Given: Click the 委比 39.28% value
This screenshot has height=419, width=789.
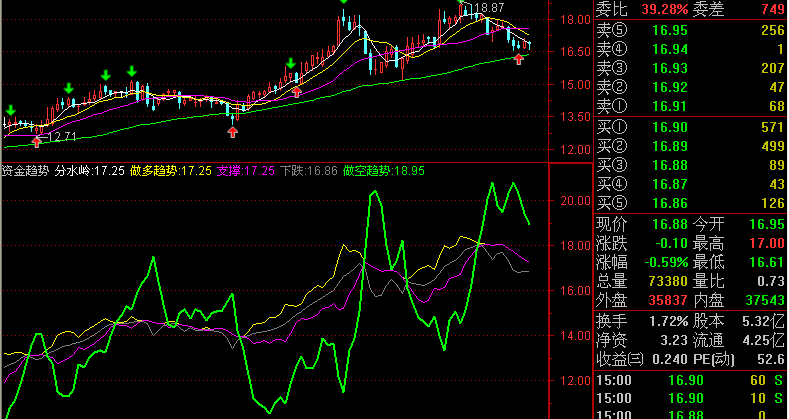Looking at the screenshot, I should point(664,9).
